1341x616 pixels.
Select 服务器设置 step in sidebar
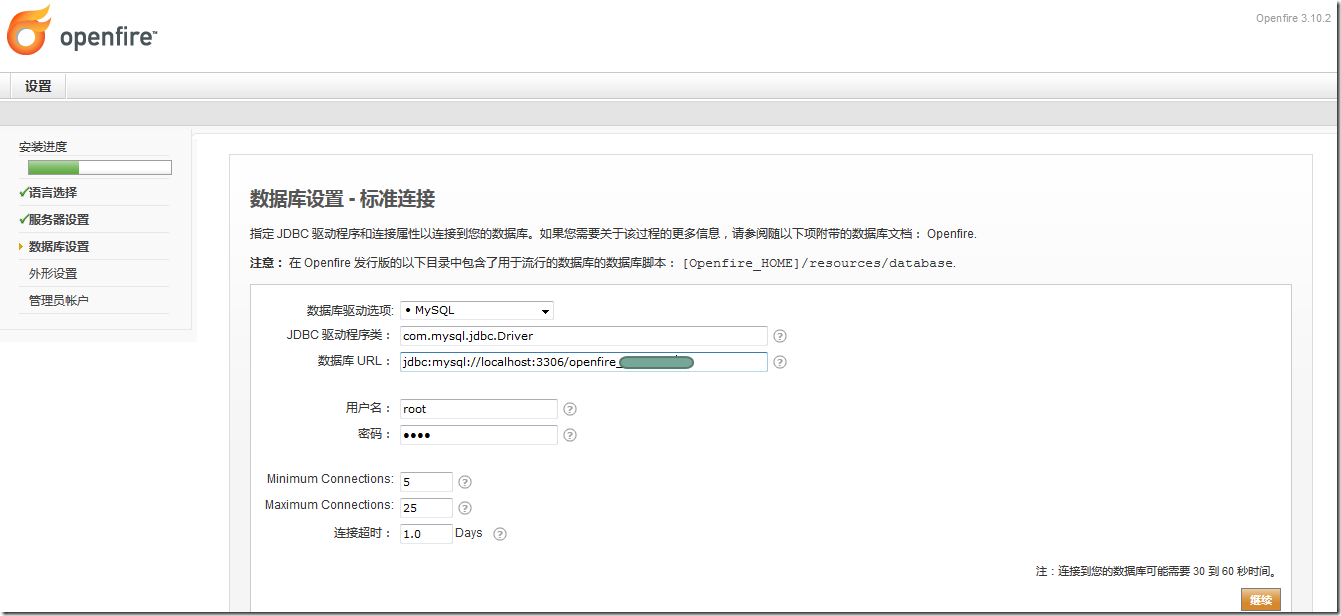tap(59, 219)
